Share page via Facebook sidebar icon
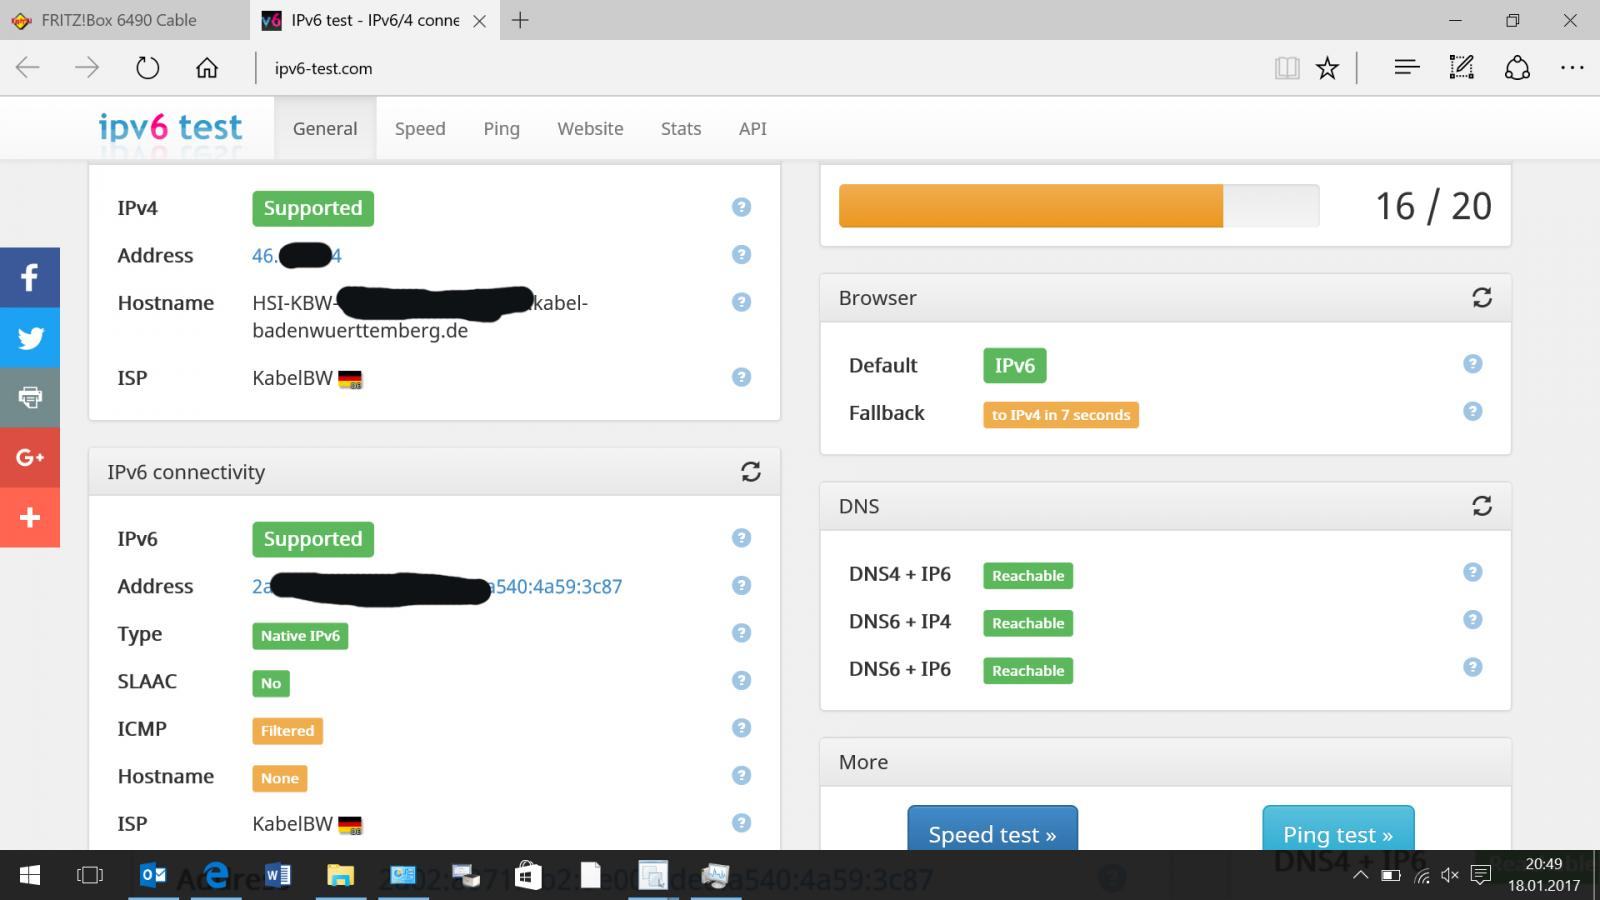This screenshot has width=1600, height=900. 30,277
